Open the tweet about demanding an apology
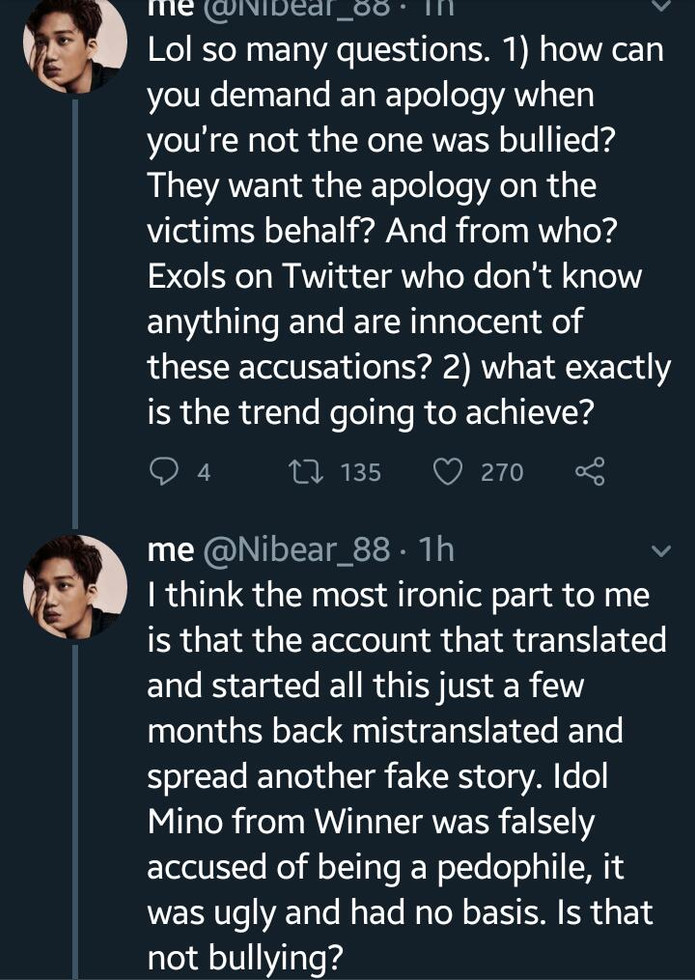This screenshot has width=695, height=980. coord(408,231)
